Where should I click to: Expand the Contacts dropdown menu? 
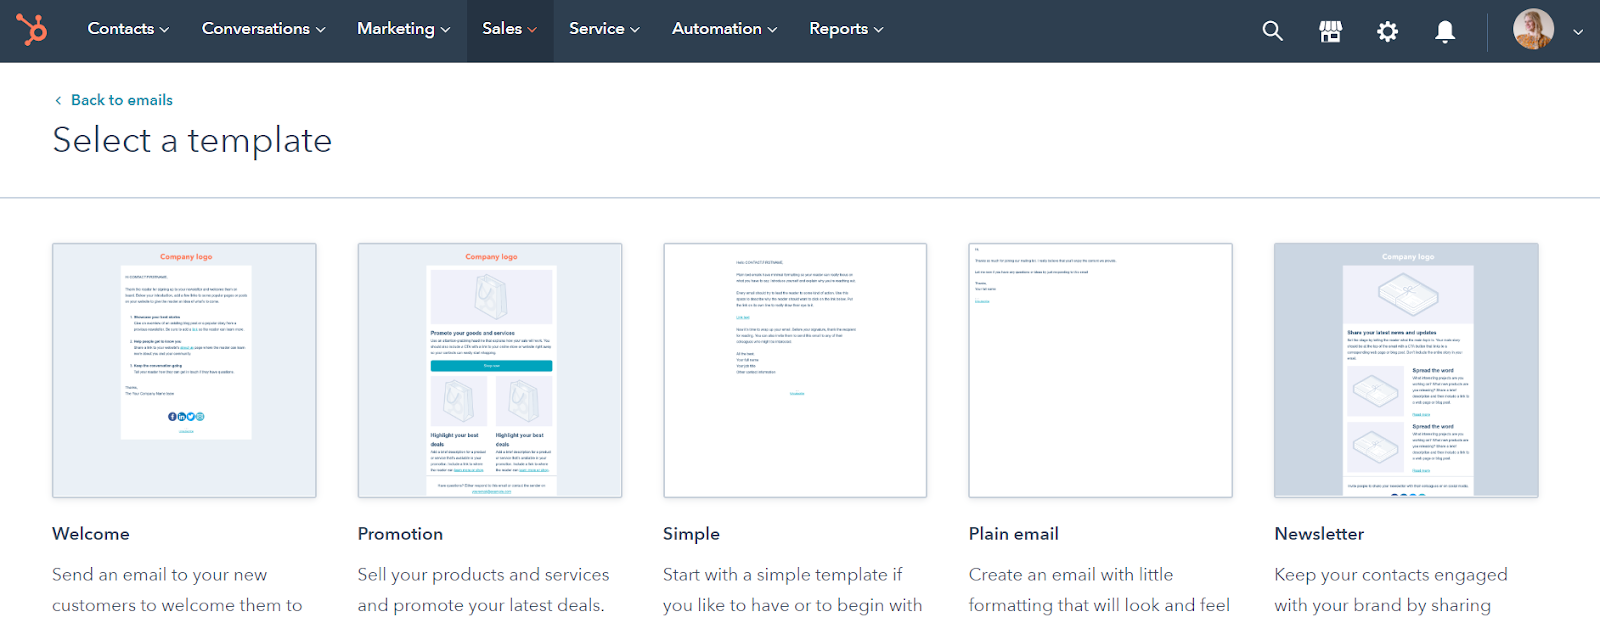tap(128, 29)
